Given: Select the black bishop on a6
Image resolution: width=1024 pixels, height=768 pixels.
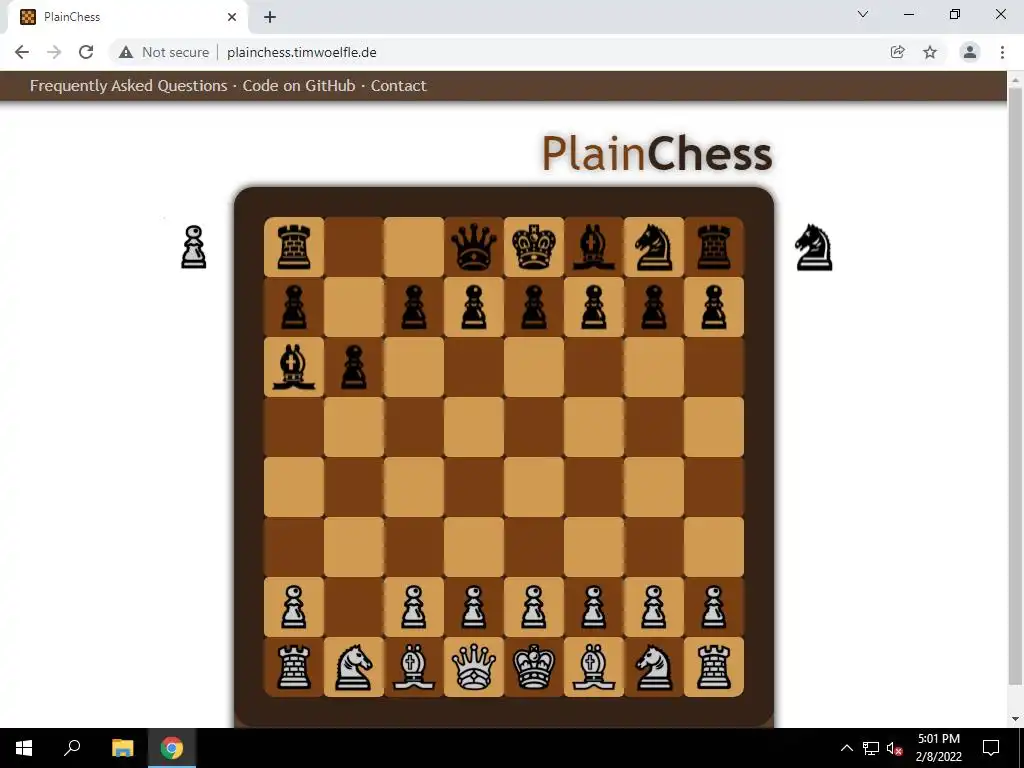Looking at the screenshot, I should click(x=294, y=367).
